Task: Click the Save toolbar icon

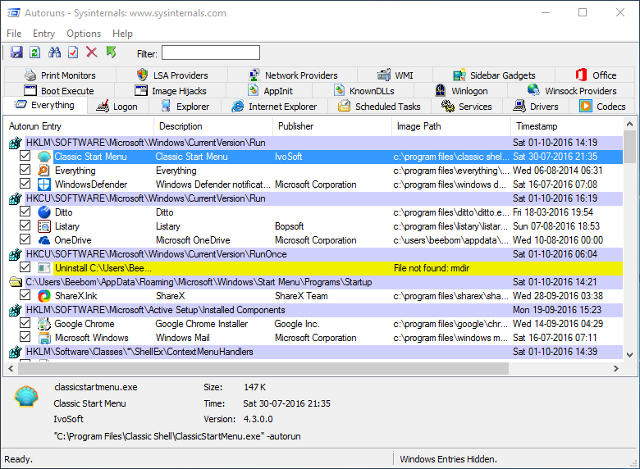Action: pyautogui.click(x=17, y=52)
